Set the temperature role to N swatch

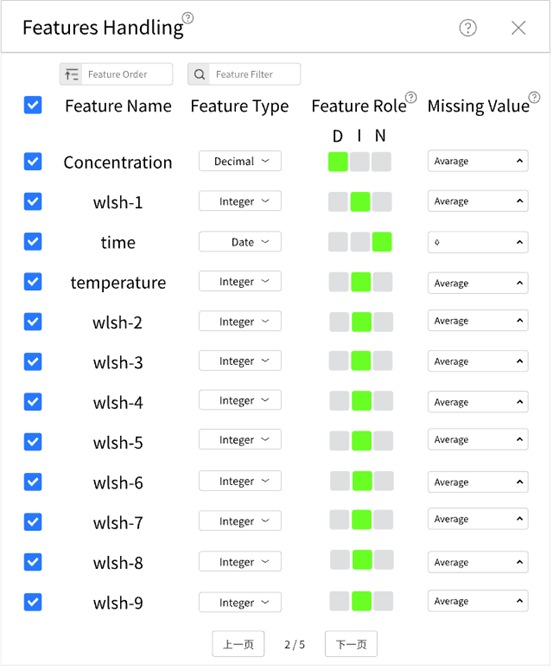pos(382,282)
